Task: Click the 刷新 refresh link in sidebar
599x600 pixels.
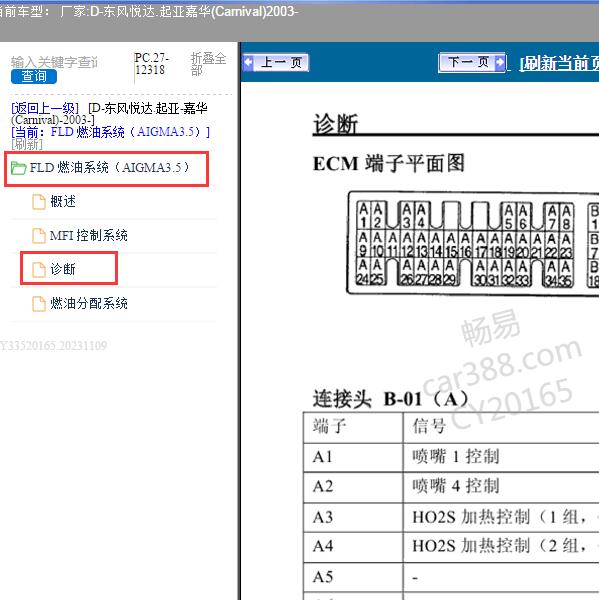Action: pyautogui.click(x=27, y=144)
